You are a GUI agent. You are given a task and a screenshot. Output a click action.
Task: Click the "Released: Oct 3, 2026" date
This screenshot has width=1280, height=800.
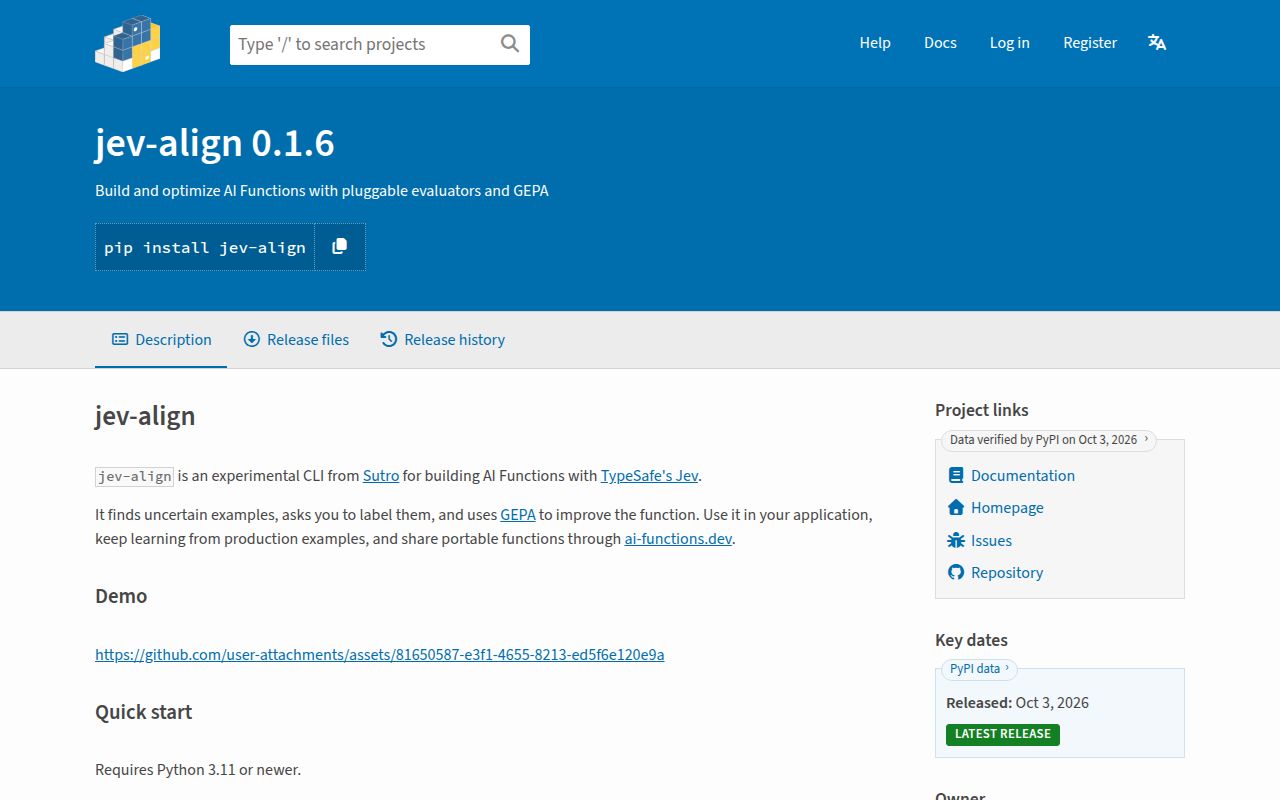1017,703
